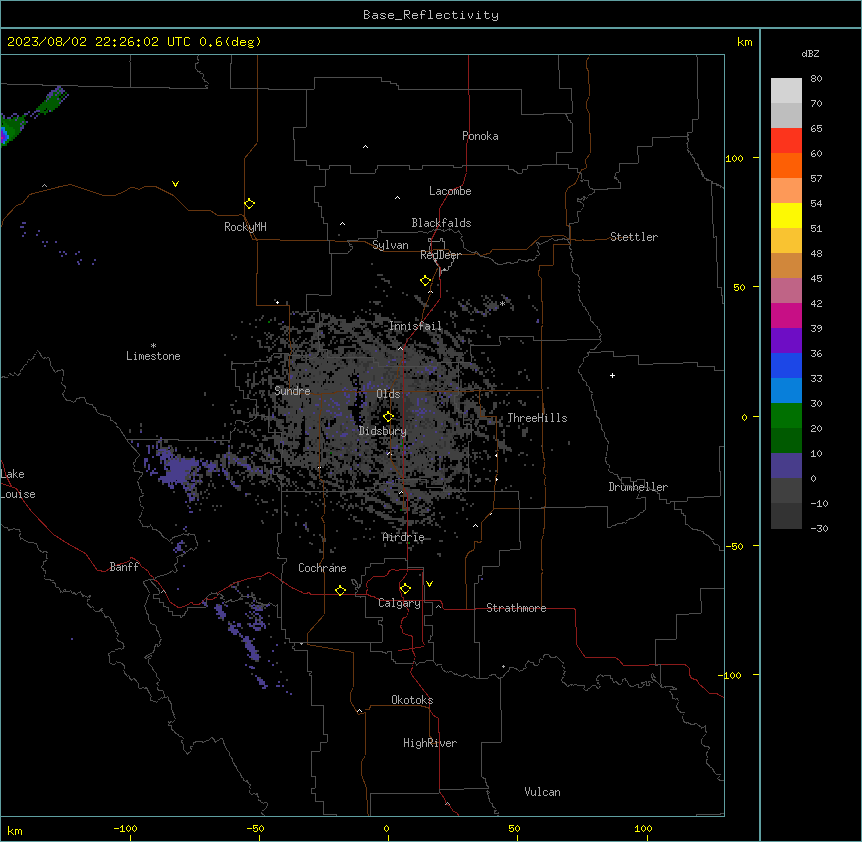Pick the red 65-60 dBZ legend swatch
This screenshot has height=842, width=862.
point(786,140)
